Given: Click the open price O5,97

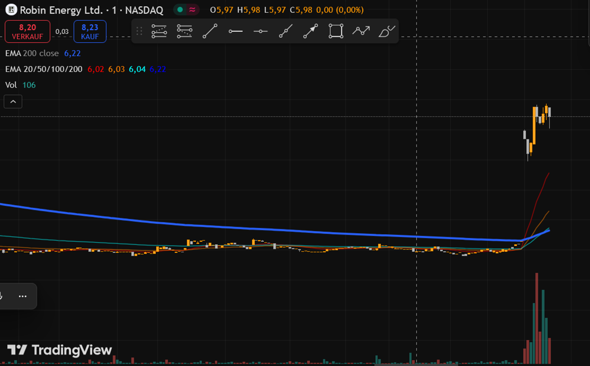Looking at the screenshot, I should coord(222,10).
